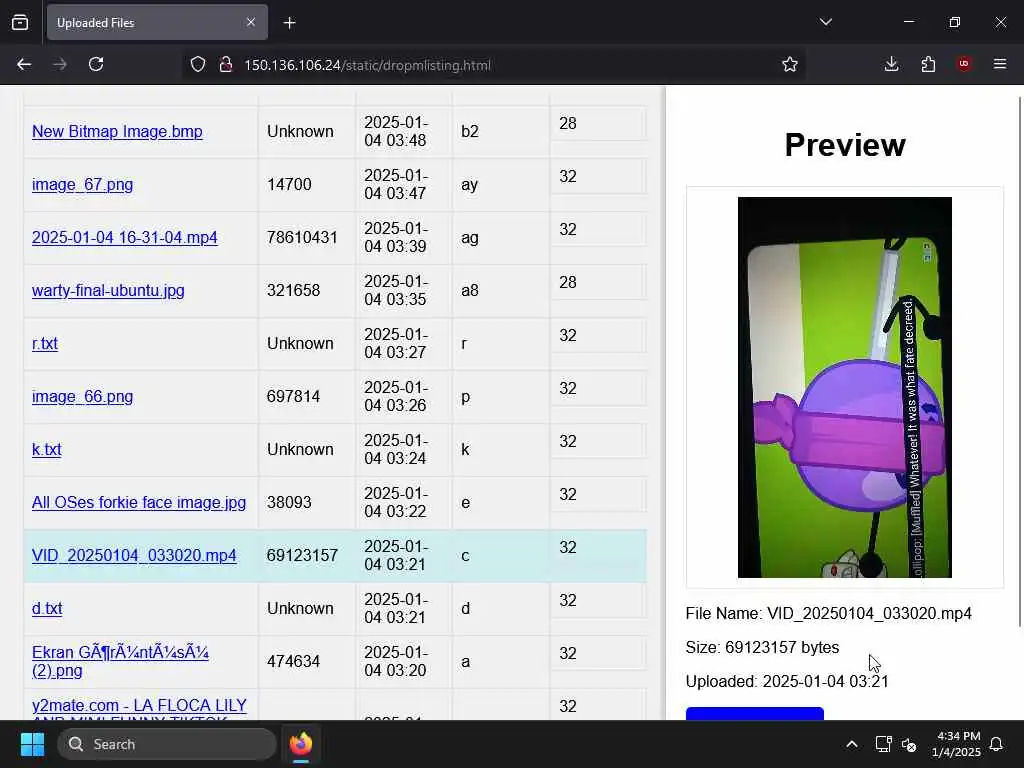Open warty-final-ubuntu.jpg link
The image size is (1024, 768).
(108, 290)
